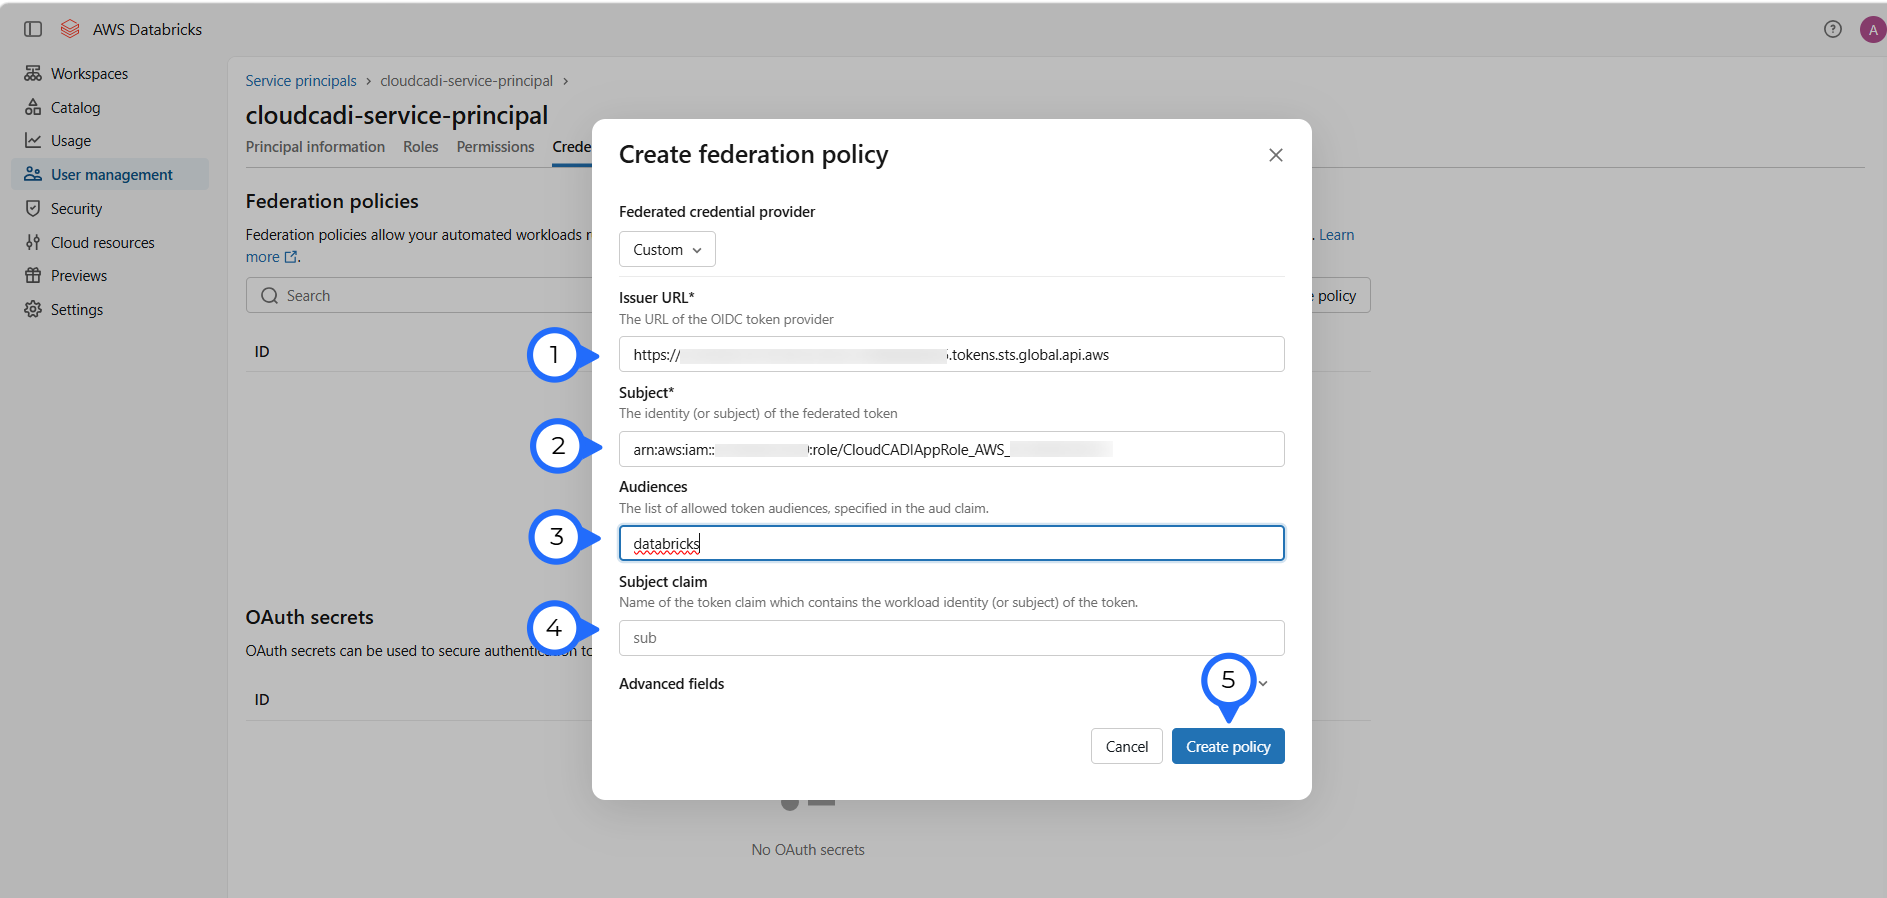Screen dimensions: 1887x898
Task: Click the Advanced fields label
Action: tap(672, 684)
